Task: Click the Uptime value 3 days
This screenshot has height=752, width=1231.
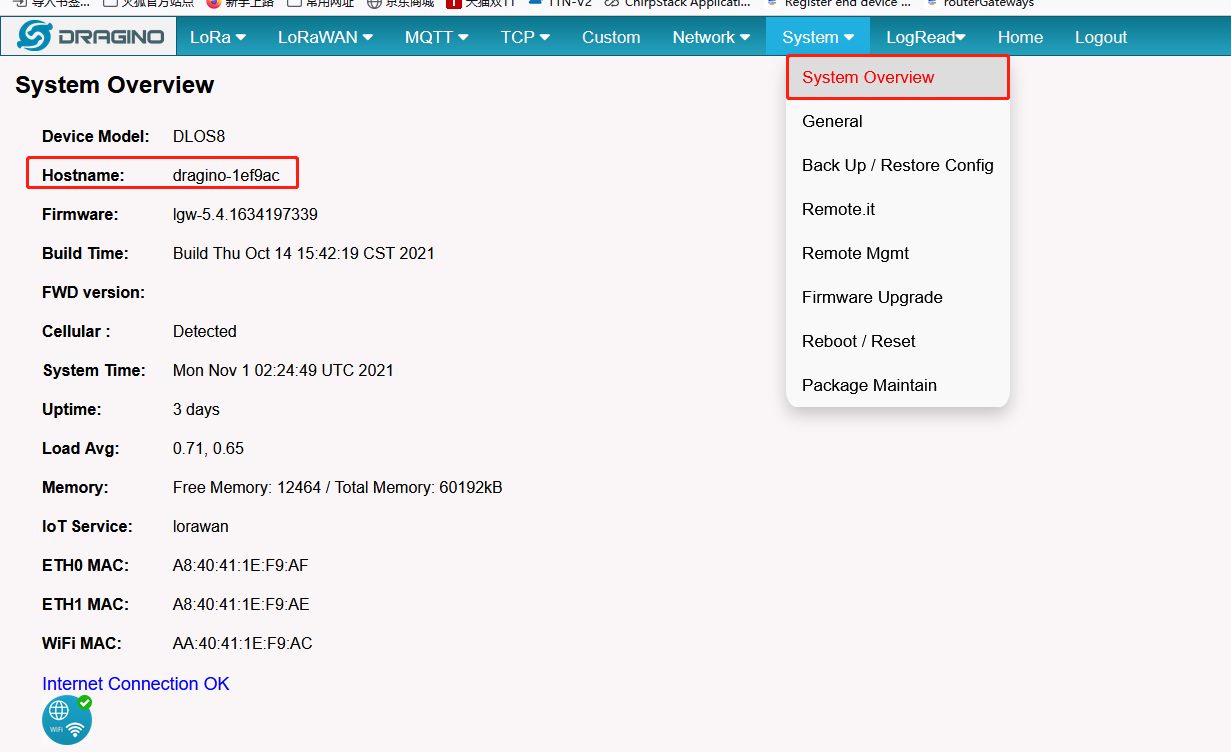Action: tap(196, 410)
